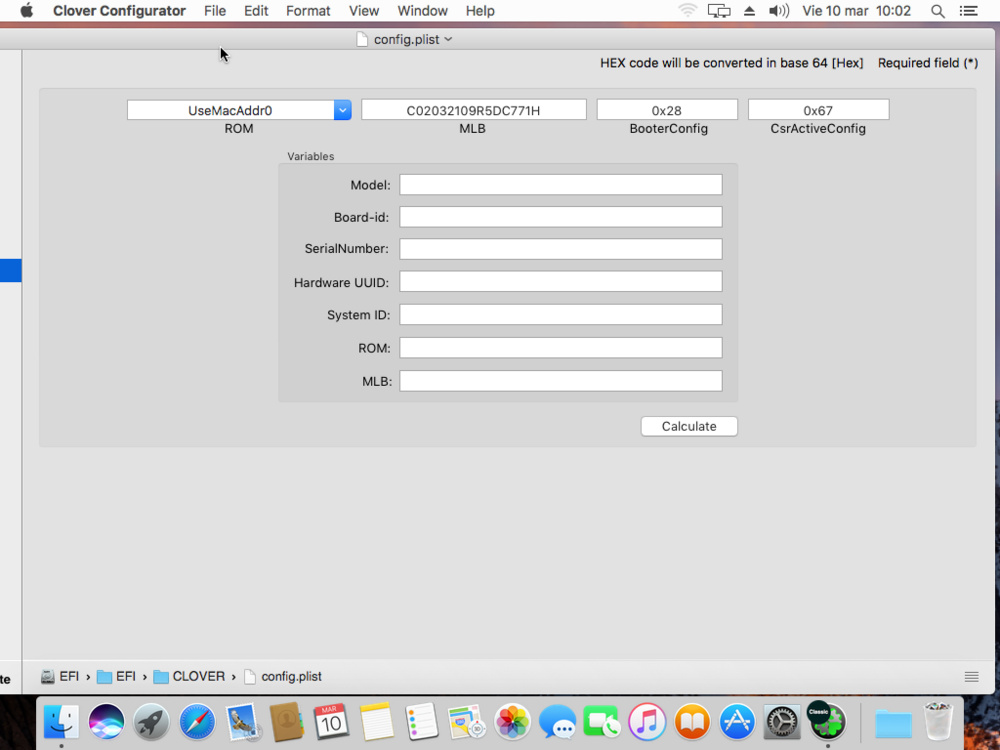Open the Format menu
Image resolution: width=1000 pixels, height=750 pixels.
point(308,11)
